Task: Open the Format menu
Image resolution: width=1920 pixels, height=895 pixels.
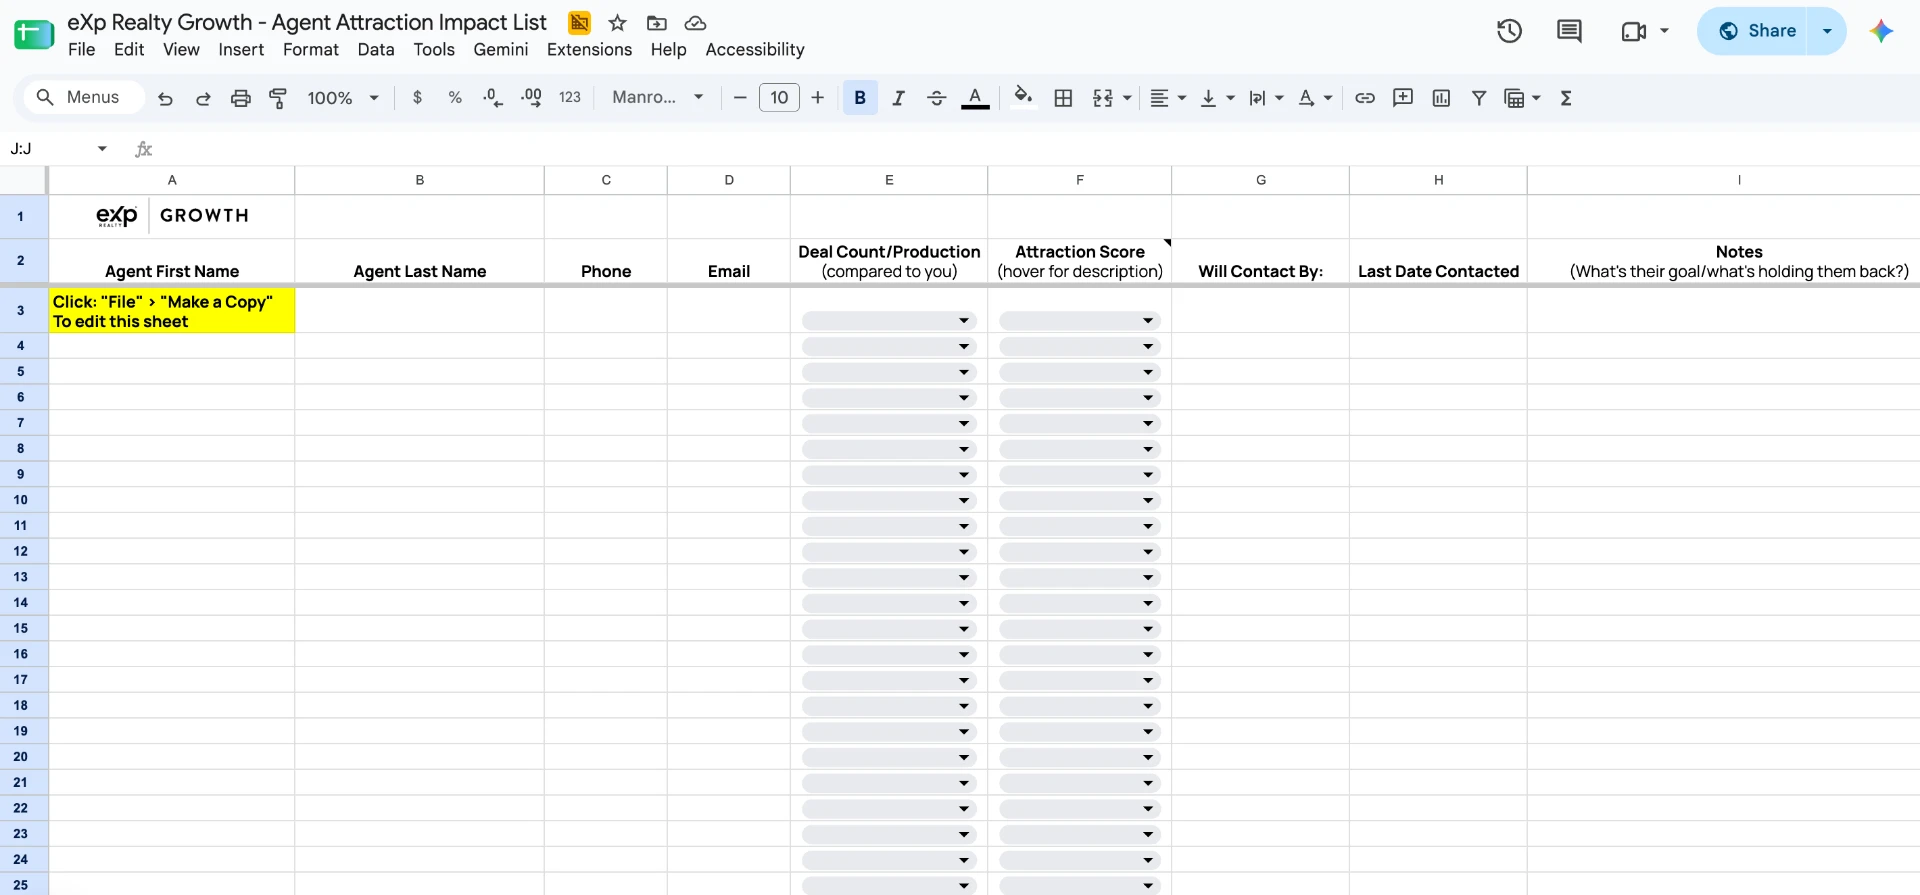Action: click(311, 50)
